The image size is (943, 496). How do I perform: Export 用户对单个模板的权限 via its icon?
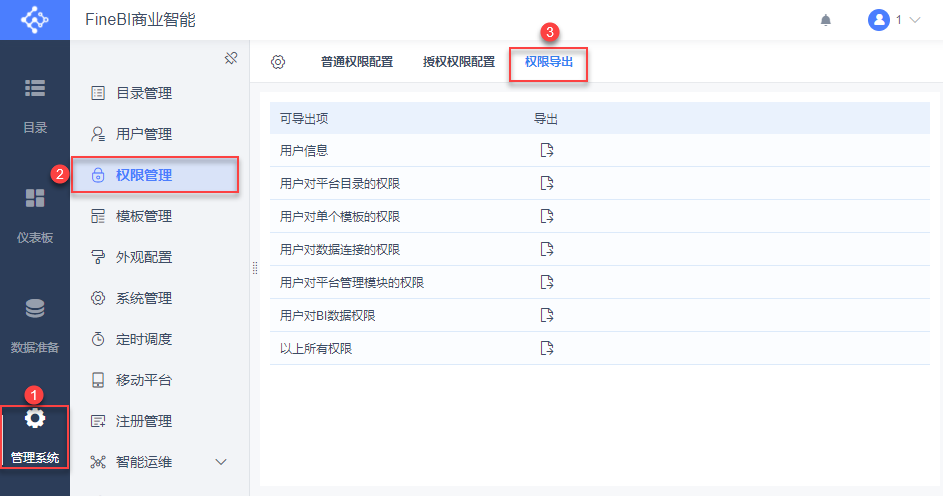(547, 216)
